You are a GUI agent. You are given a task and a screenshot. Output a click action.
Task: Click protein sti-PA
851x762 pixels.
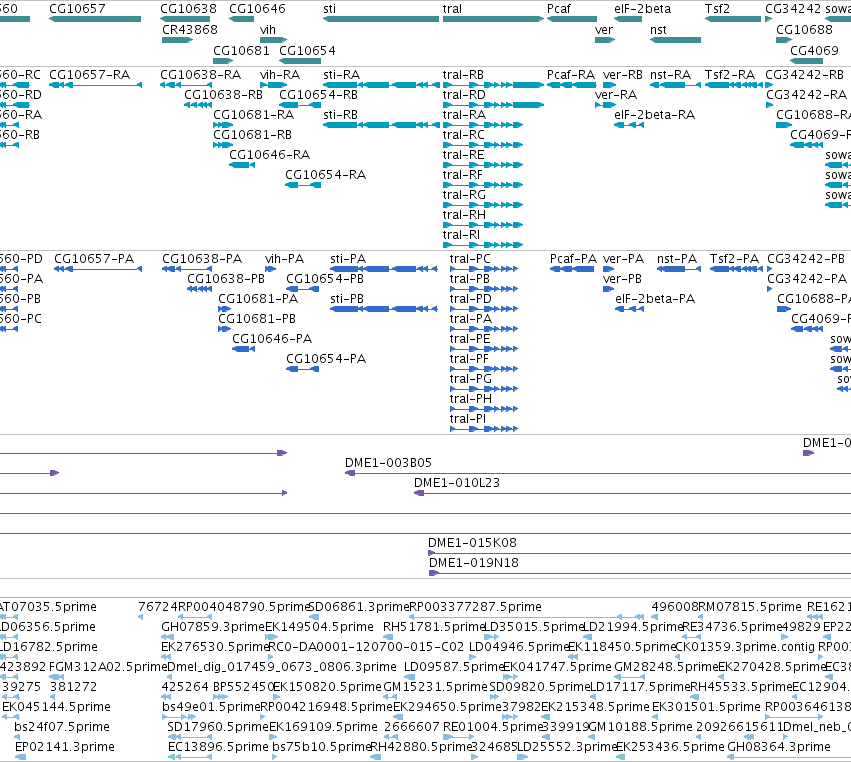(384, 269)
